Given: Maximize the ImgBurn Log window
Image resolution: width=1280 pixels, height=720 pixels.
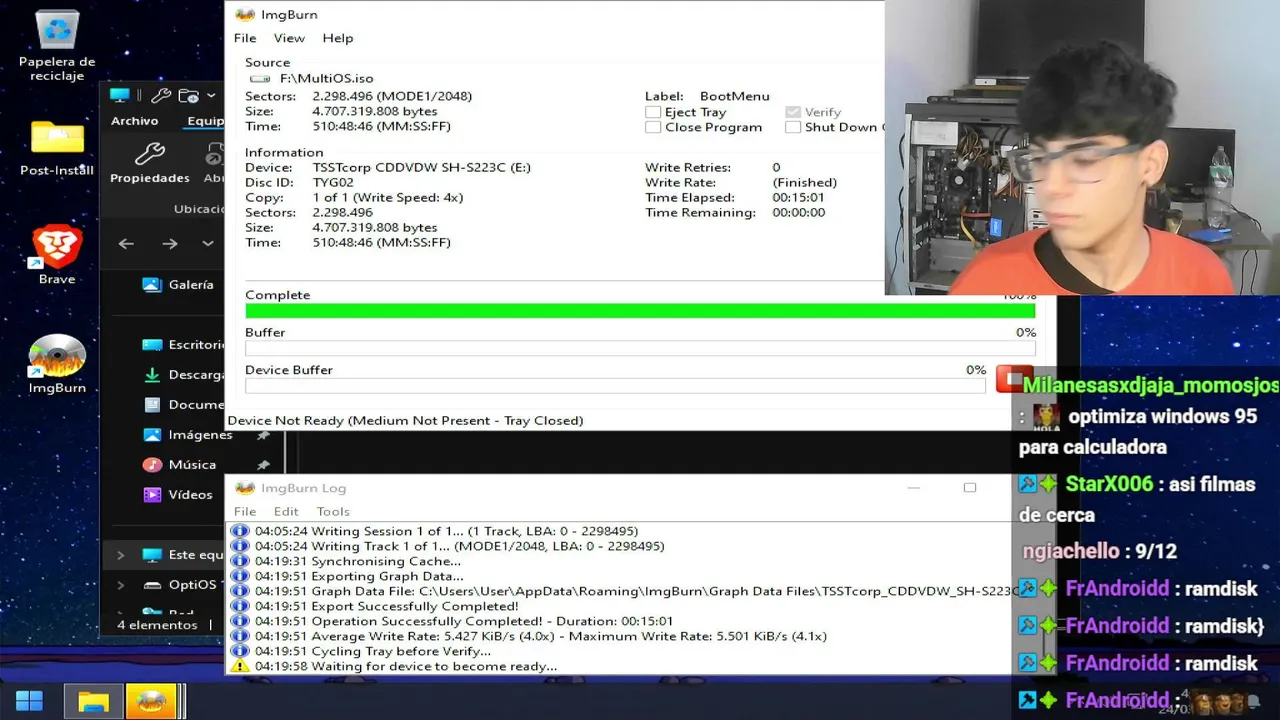Looking at the screenshot, I should coord(969,488).
